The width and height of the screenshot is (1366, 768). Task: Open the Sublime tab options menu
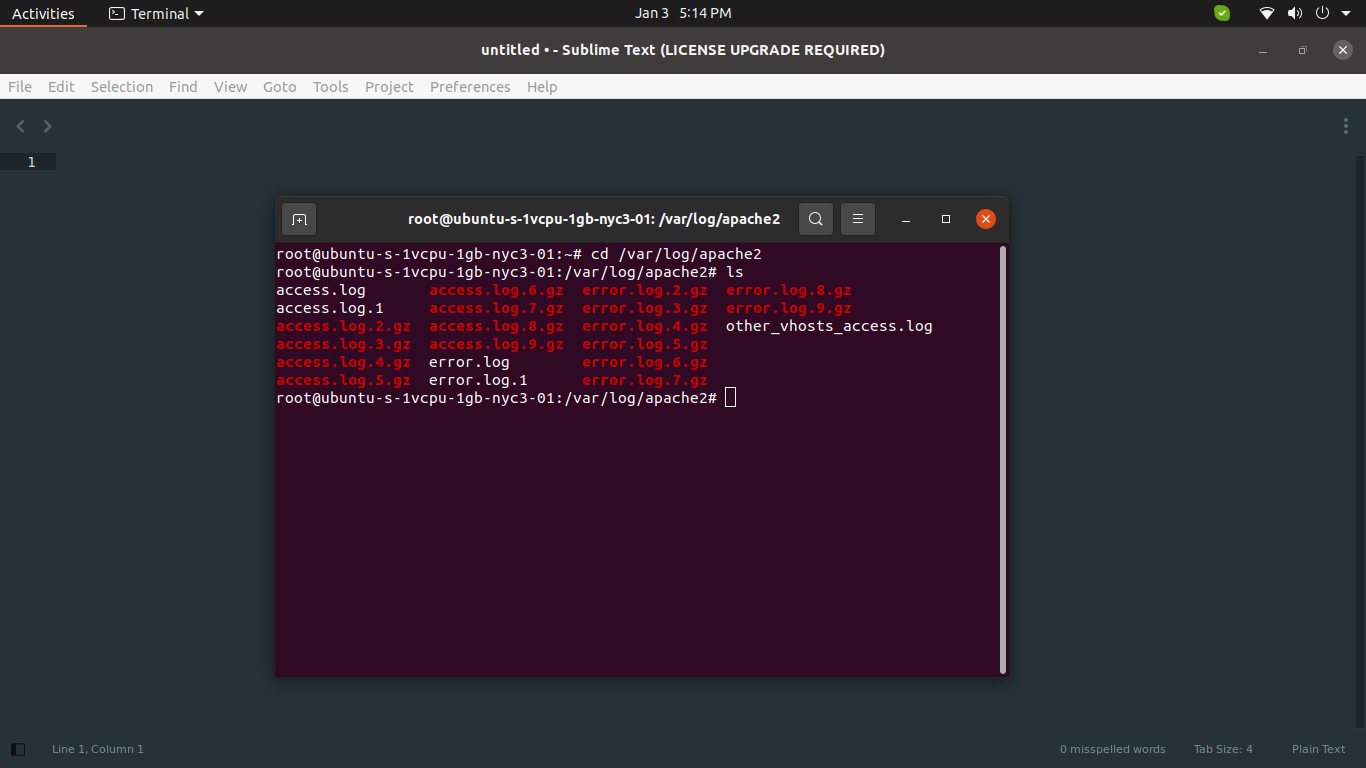pyautogui.click(x=1346, y=126)
